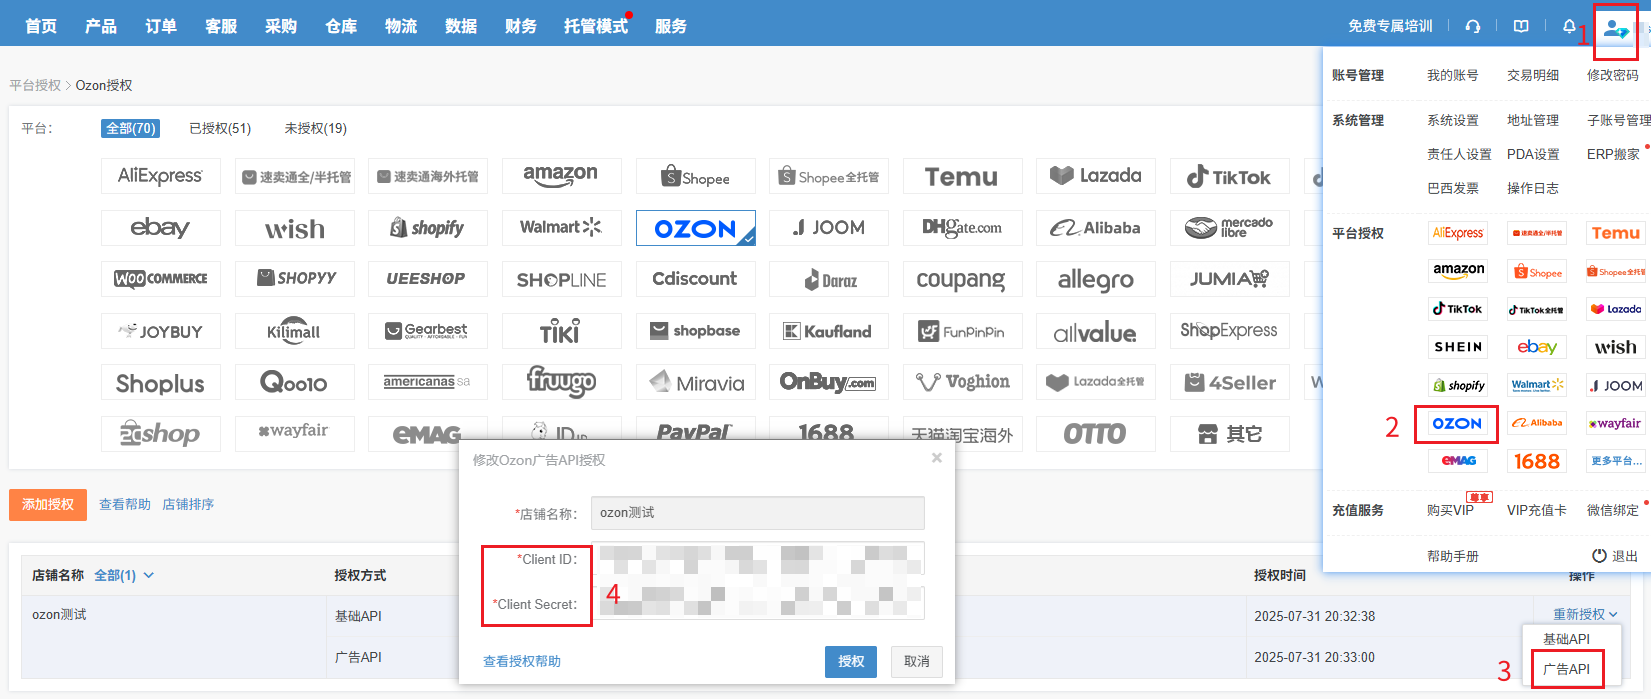Choose the Coupang platform logo
Screen dimensions: 1651x699
963,279
